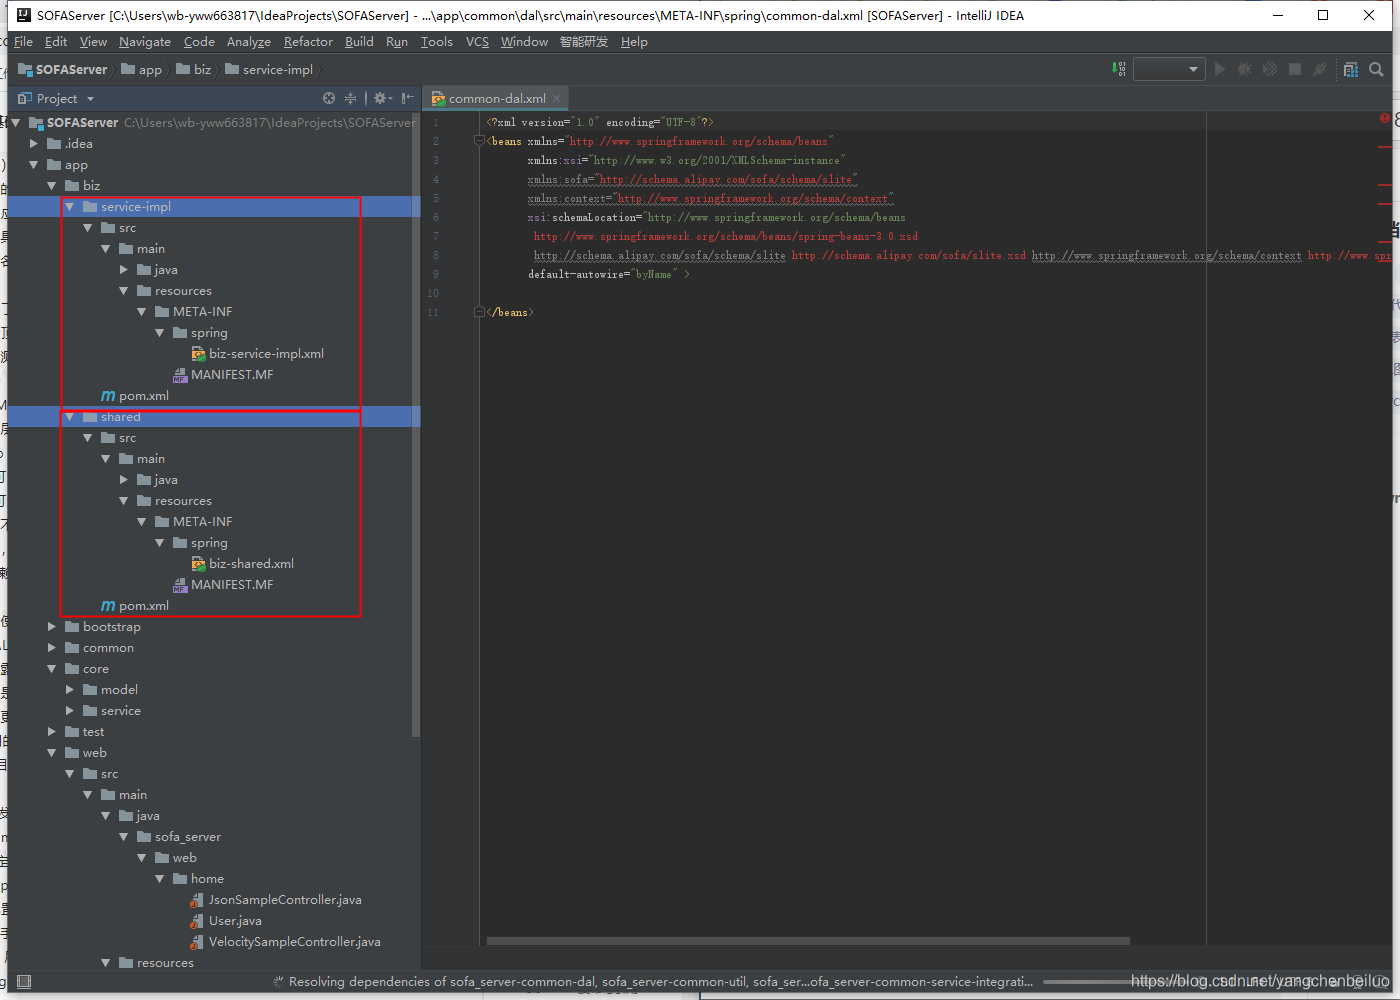
Task: Click the Collapse All icon in the Project panel
Action: pos(350,98)
